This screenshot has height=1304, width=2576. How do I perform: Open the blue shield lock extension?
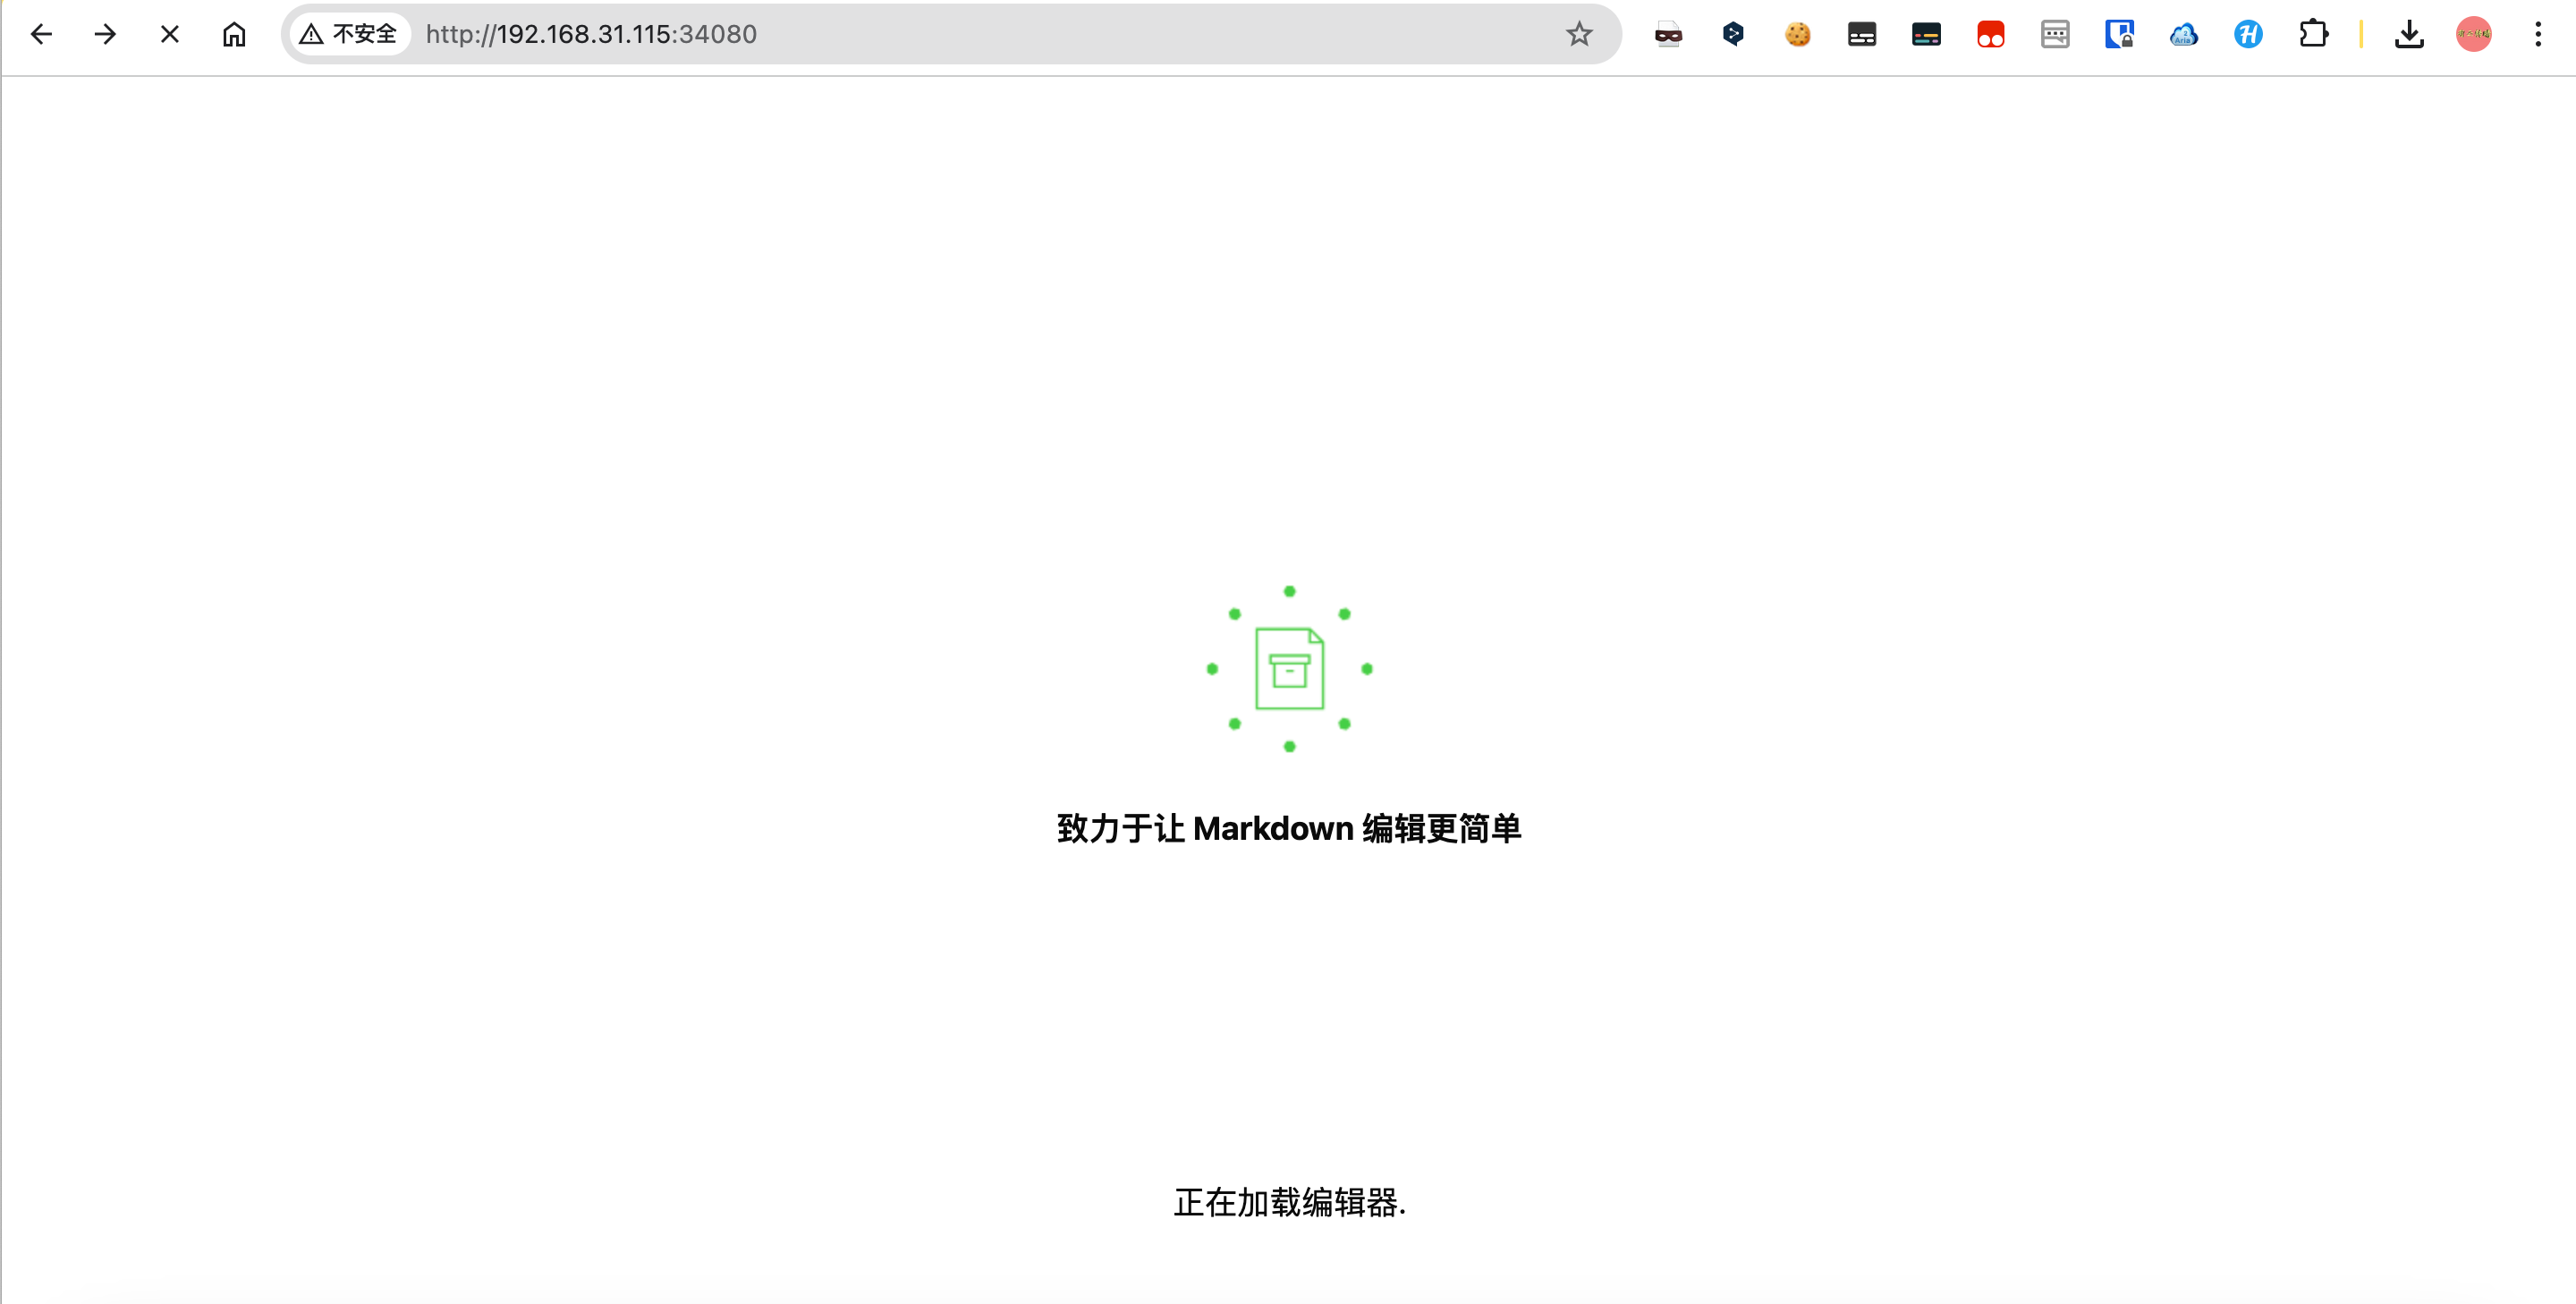pyautogui.click(x=2119, y=35)
